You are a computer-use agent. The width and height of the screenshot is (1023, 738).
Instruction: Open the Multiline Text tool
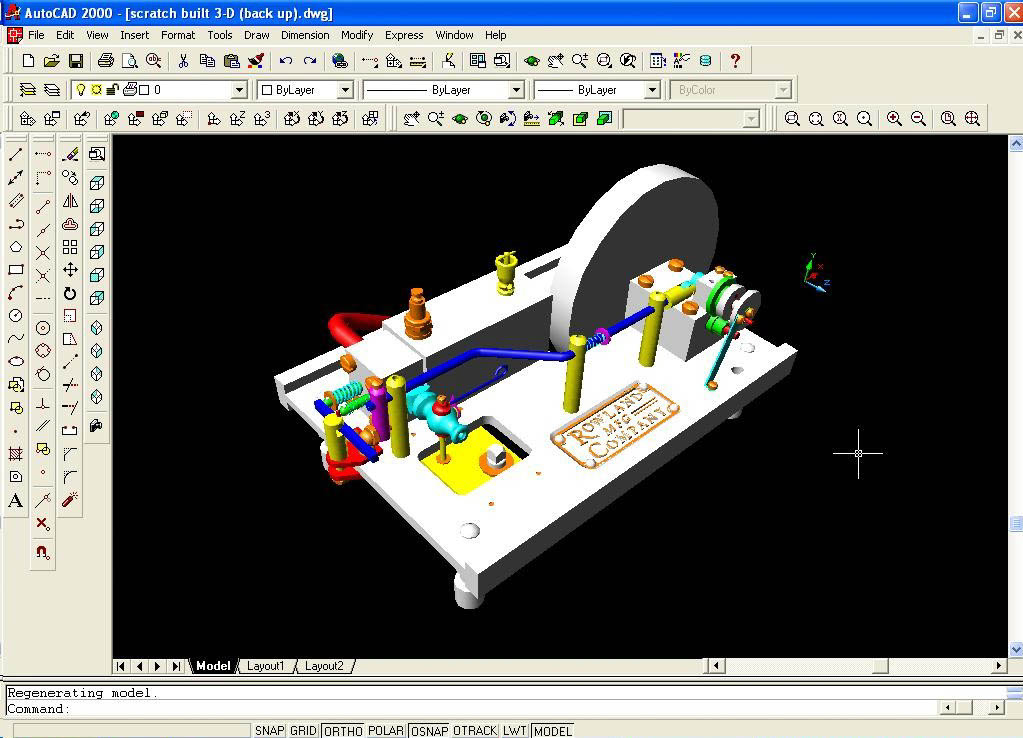(x=14, y=500)
